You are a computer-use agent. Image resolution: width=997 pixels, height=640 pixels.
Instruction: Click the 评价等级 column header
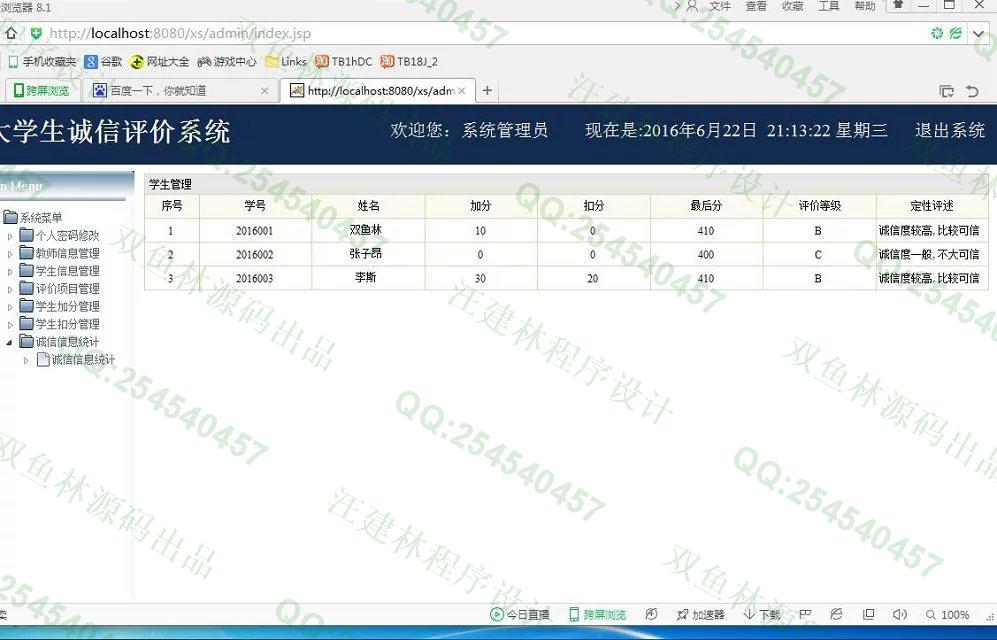(820, 206)
